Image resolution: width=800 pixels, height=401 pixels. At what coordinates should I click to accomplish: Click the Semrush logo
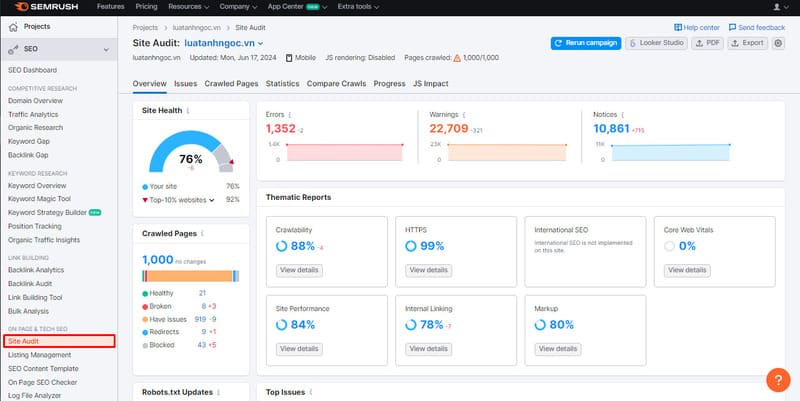pyautogui.click(x=41, y=7)
